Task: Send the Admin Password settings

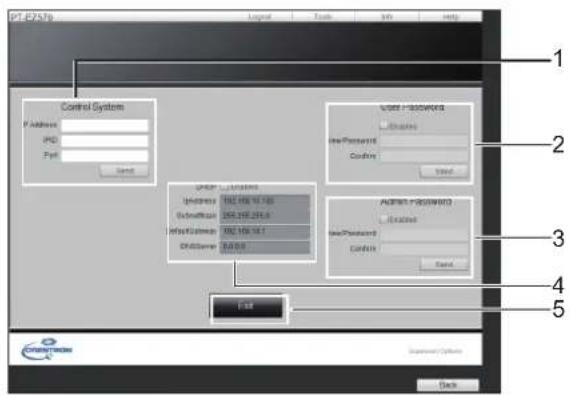Action: [x=444, y=264]
